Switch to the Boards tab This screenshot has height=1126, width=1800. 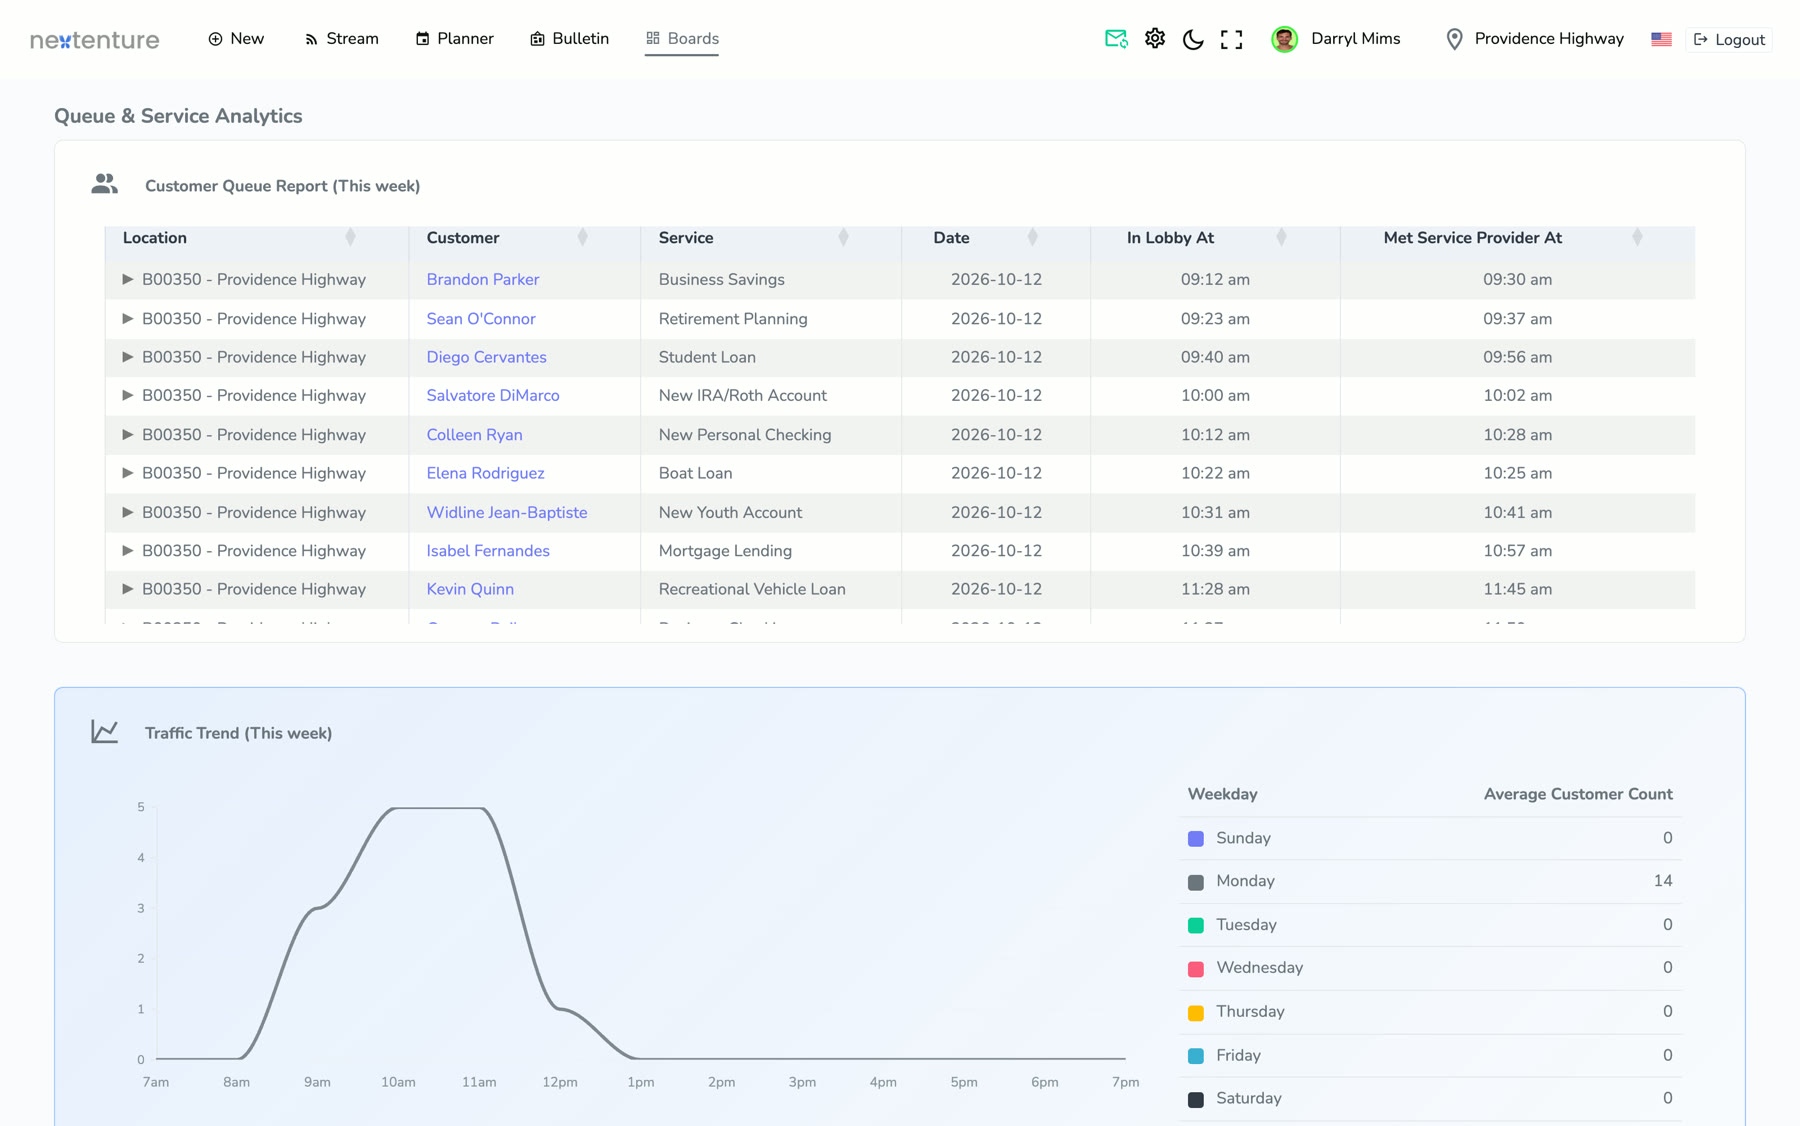[682, 39]
